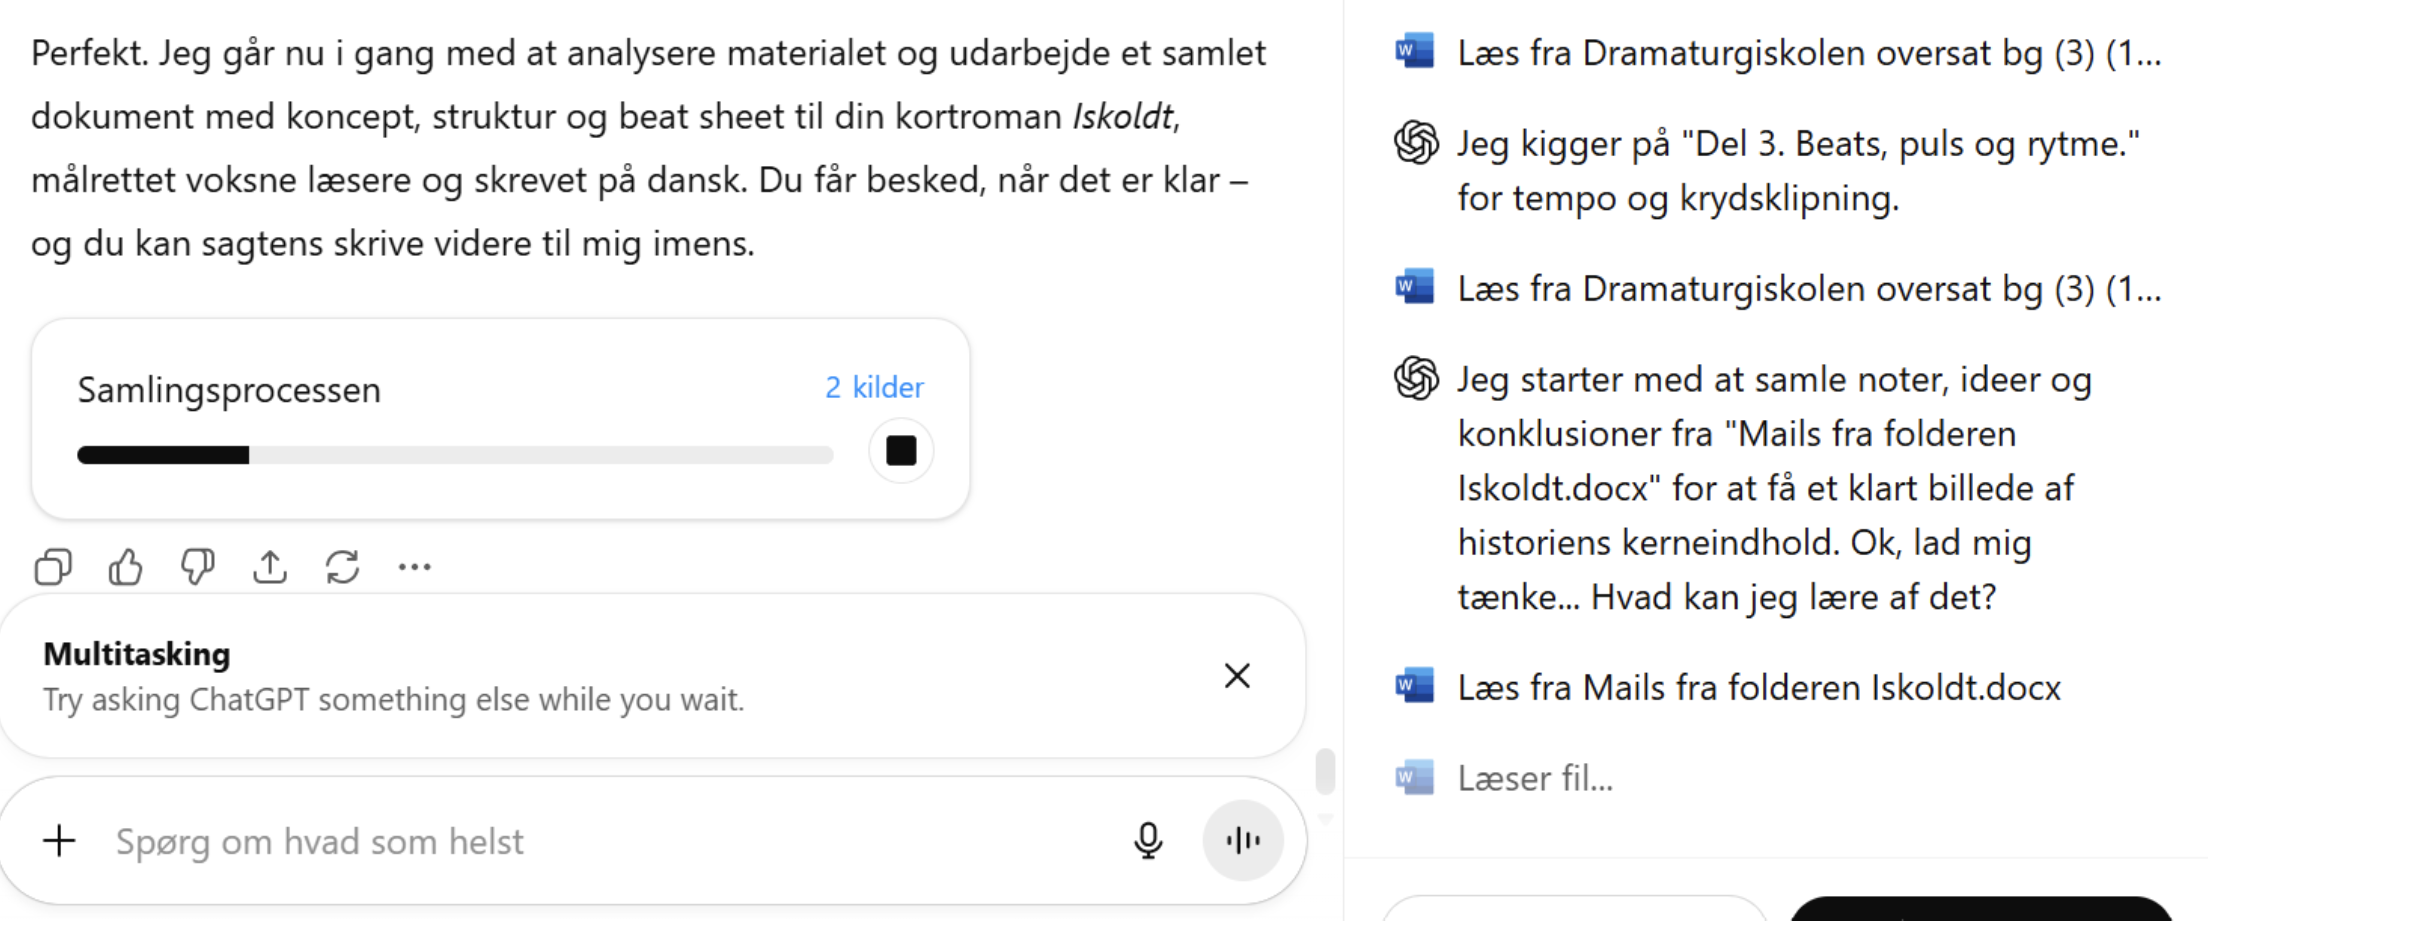Screen dimensions: 2432x950
Task: Give the response a thumbs down
Action: (x=197, y=566)
